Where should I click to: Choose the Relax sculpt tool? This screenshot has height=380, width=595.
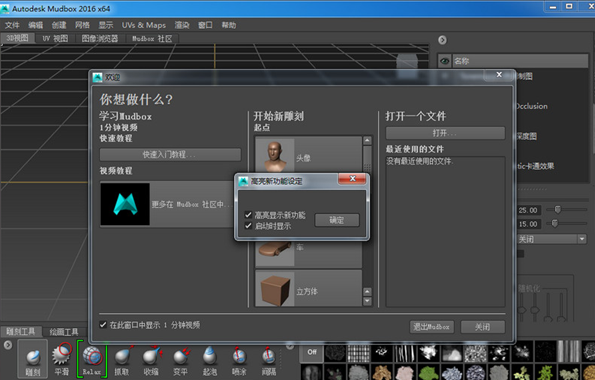click(x=92, y=358)
